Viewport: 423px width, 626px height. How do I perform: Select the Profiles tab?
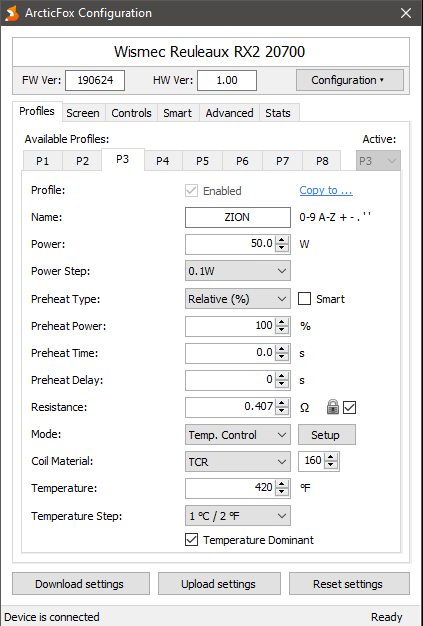[37, 111]
